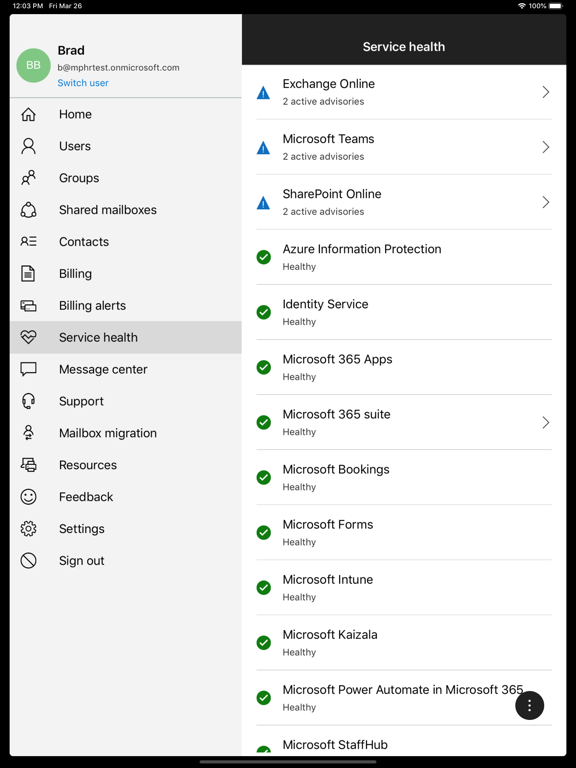
Task: Click the Service health heart icon
Action: pos(28,337)
